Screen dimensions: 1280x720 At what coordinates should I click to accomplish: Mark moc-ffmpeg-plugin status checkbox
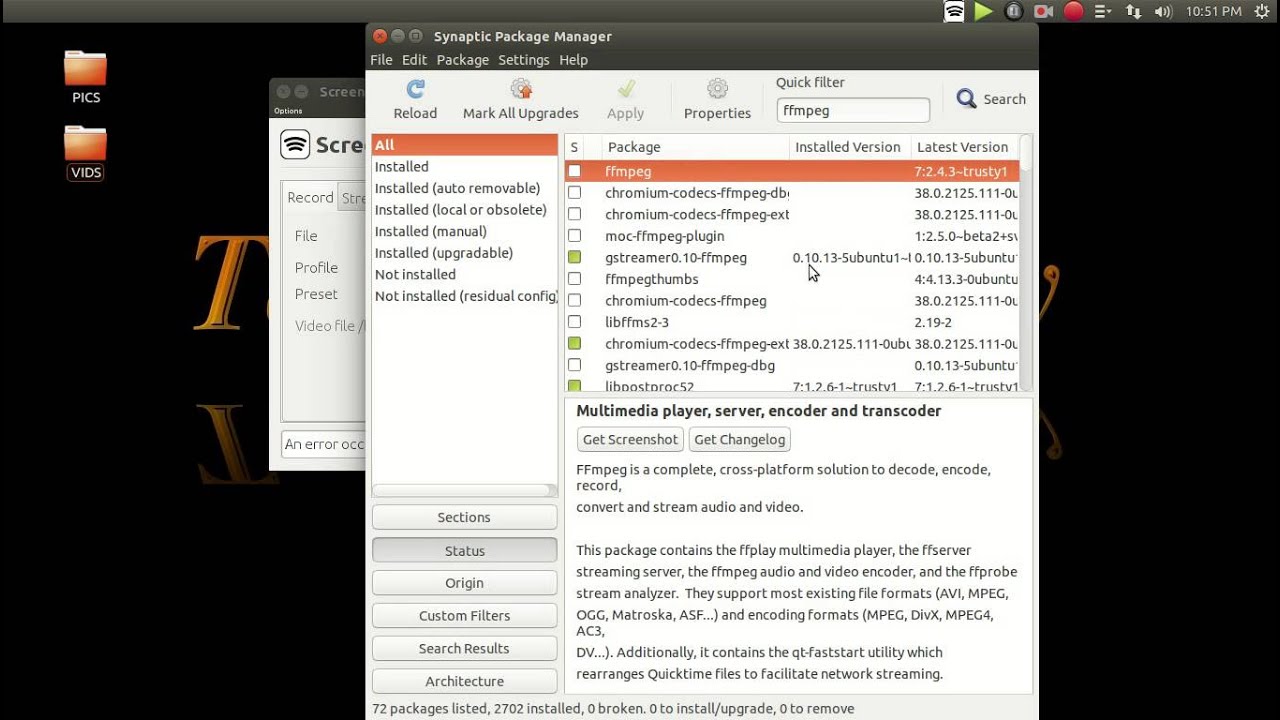[574, 236]
